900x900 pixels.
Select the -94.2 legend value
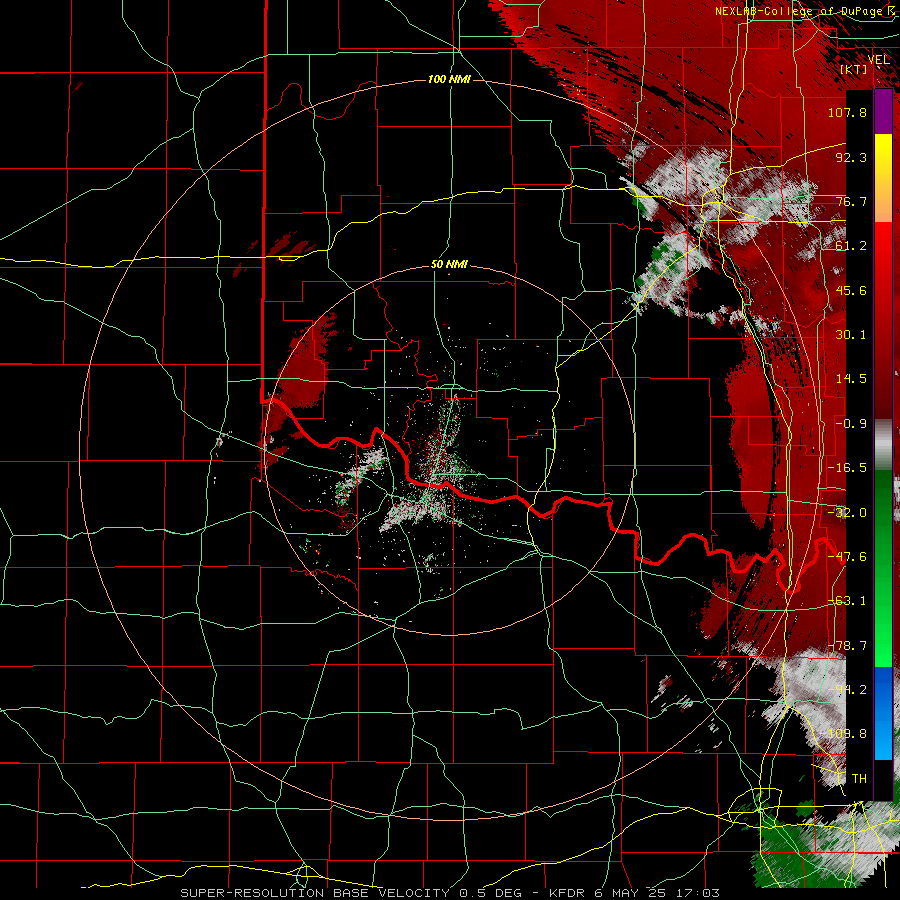pos(847,690)
